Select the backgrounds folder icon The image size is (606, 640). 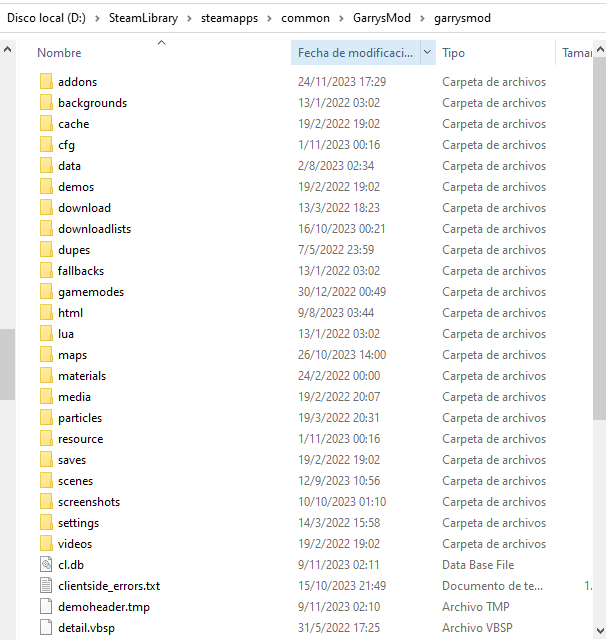point(46,102)
